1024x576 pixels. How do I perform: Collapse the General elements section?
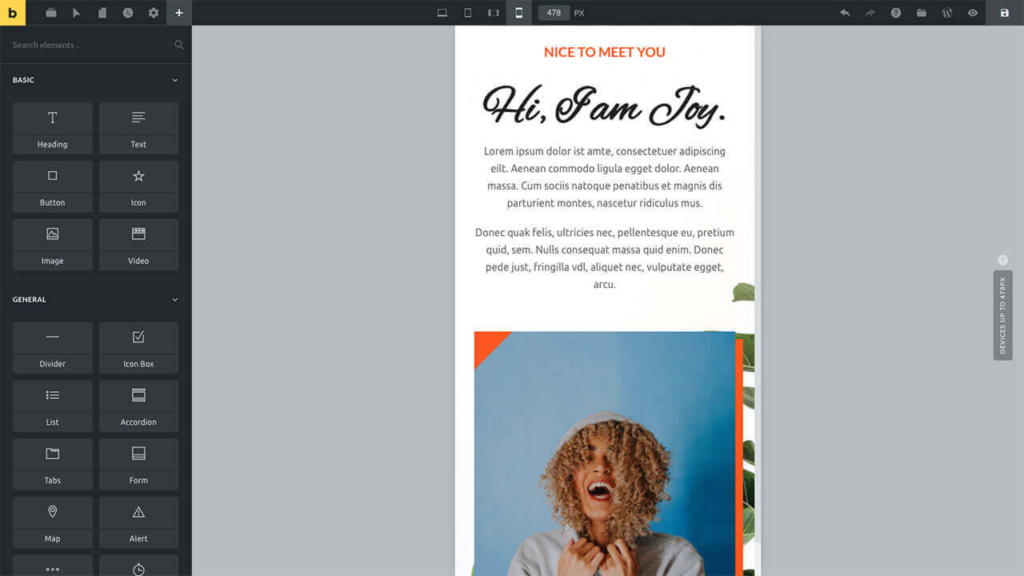tap(175, 300)
